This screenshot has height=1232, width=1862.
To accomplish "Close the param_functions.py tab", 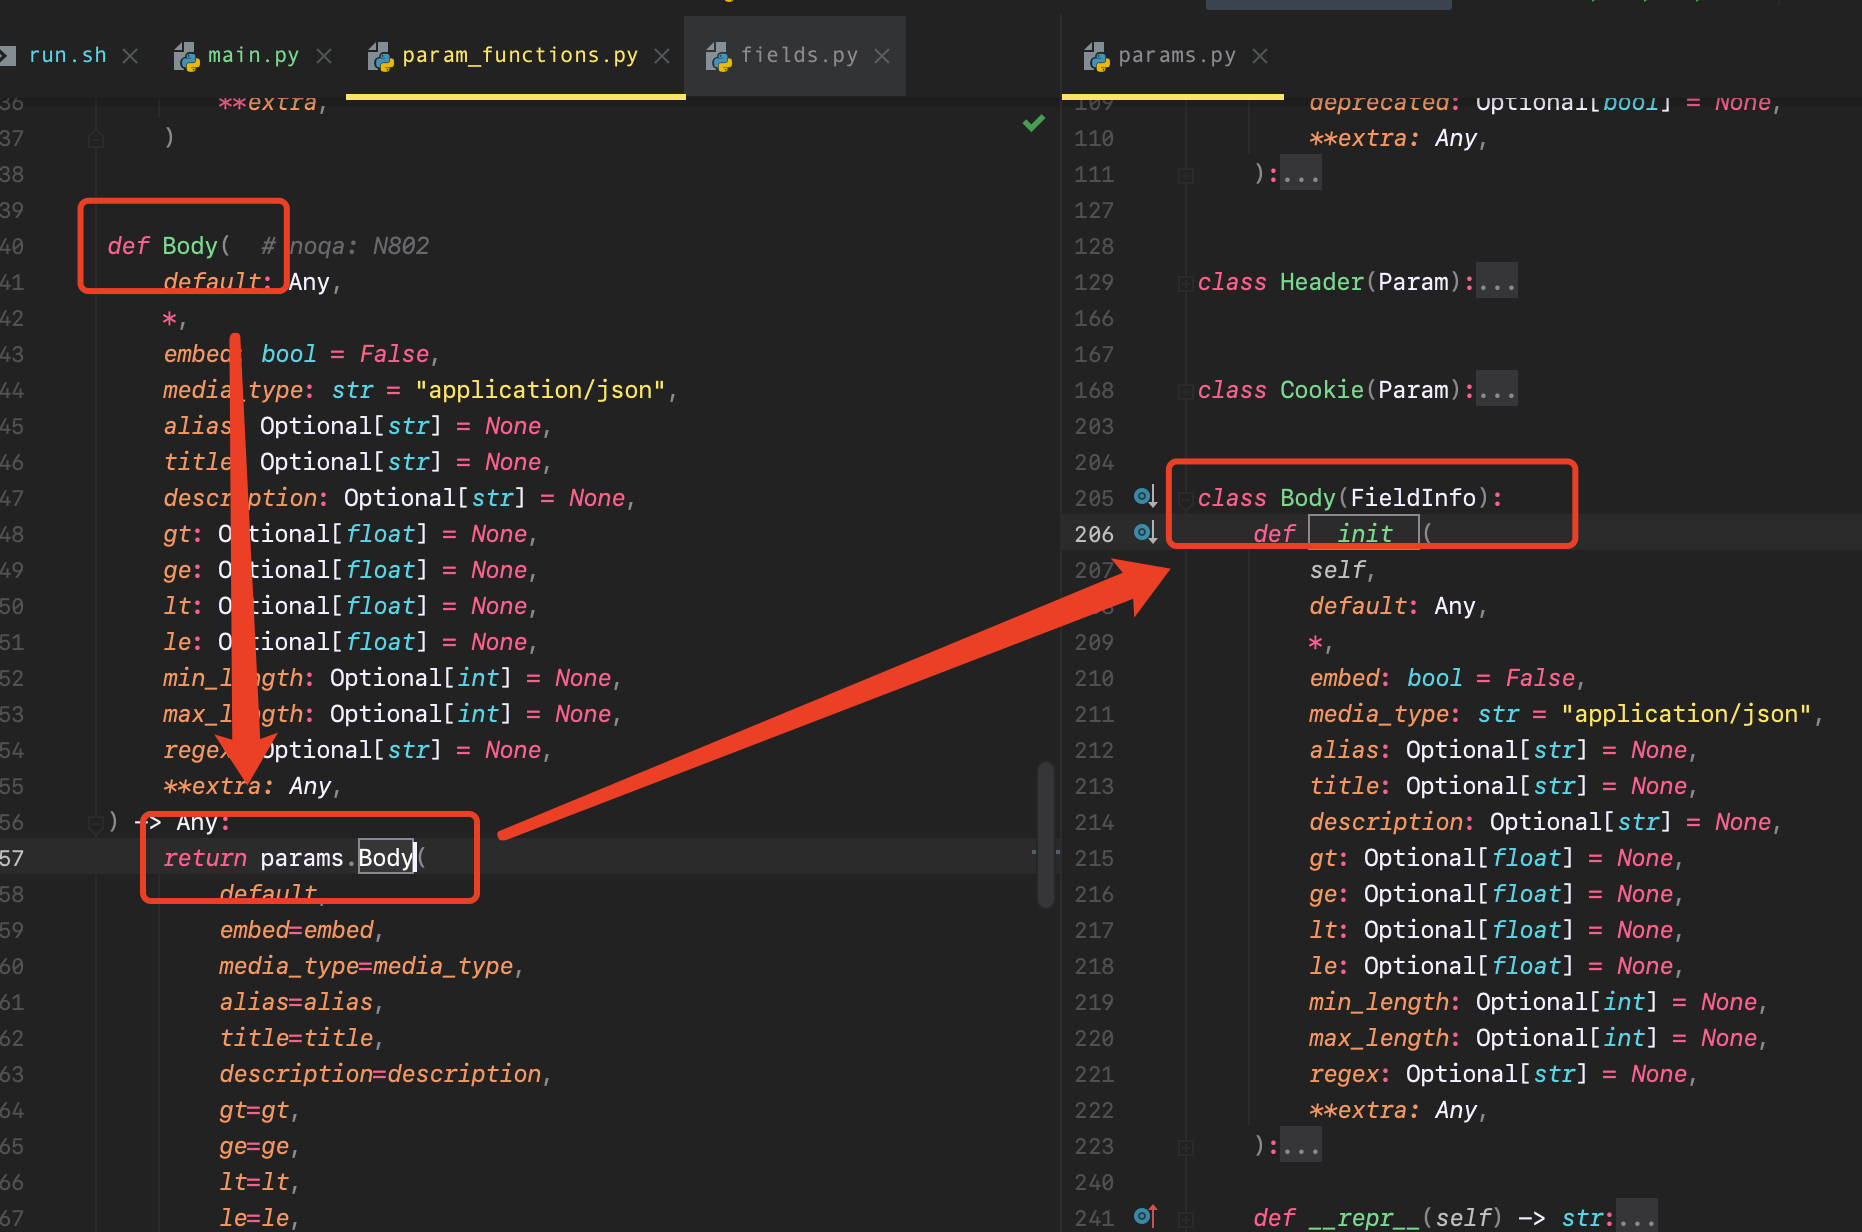I will pyautogui.click(x=662, y=57).
